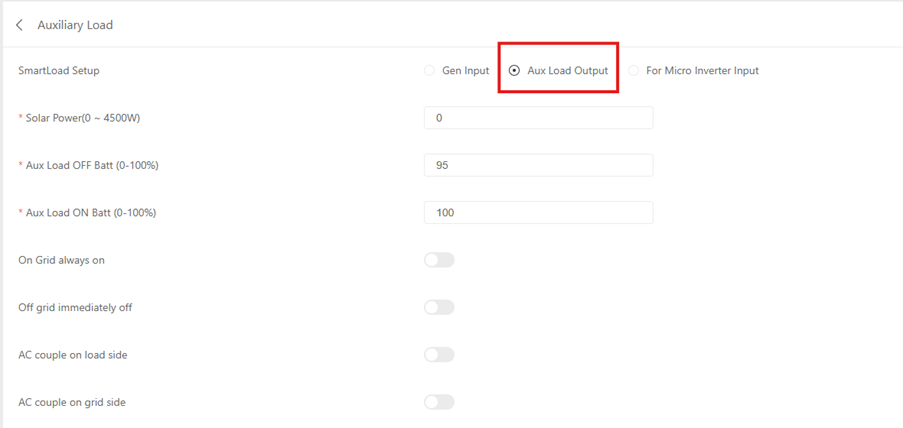The height and width of the screenshot is (428, 903).
Task: Turn on Off grid immediately off switch
Action: (x=439, y=307)
